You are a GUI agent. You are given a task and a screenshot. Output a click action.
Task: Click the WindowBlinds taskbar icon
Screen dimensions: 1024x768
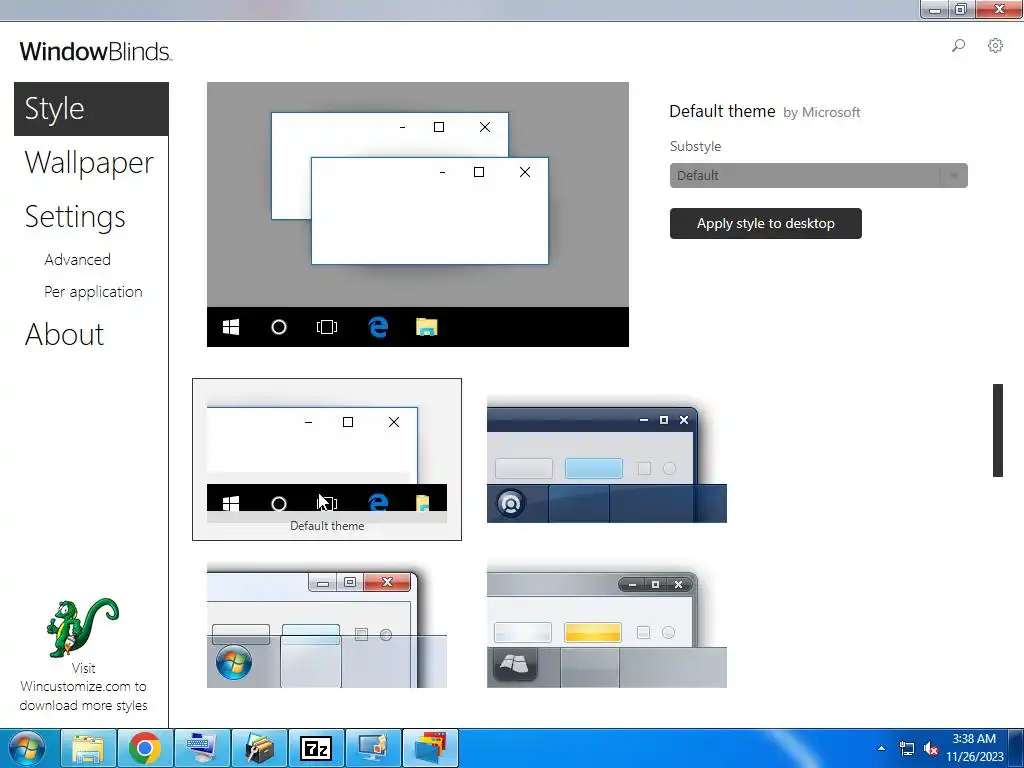pyautogui.click(x=430, y=748)
